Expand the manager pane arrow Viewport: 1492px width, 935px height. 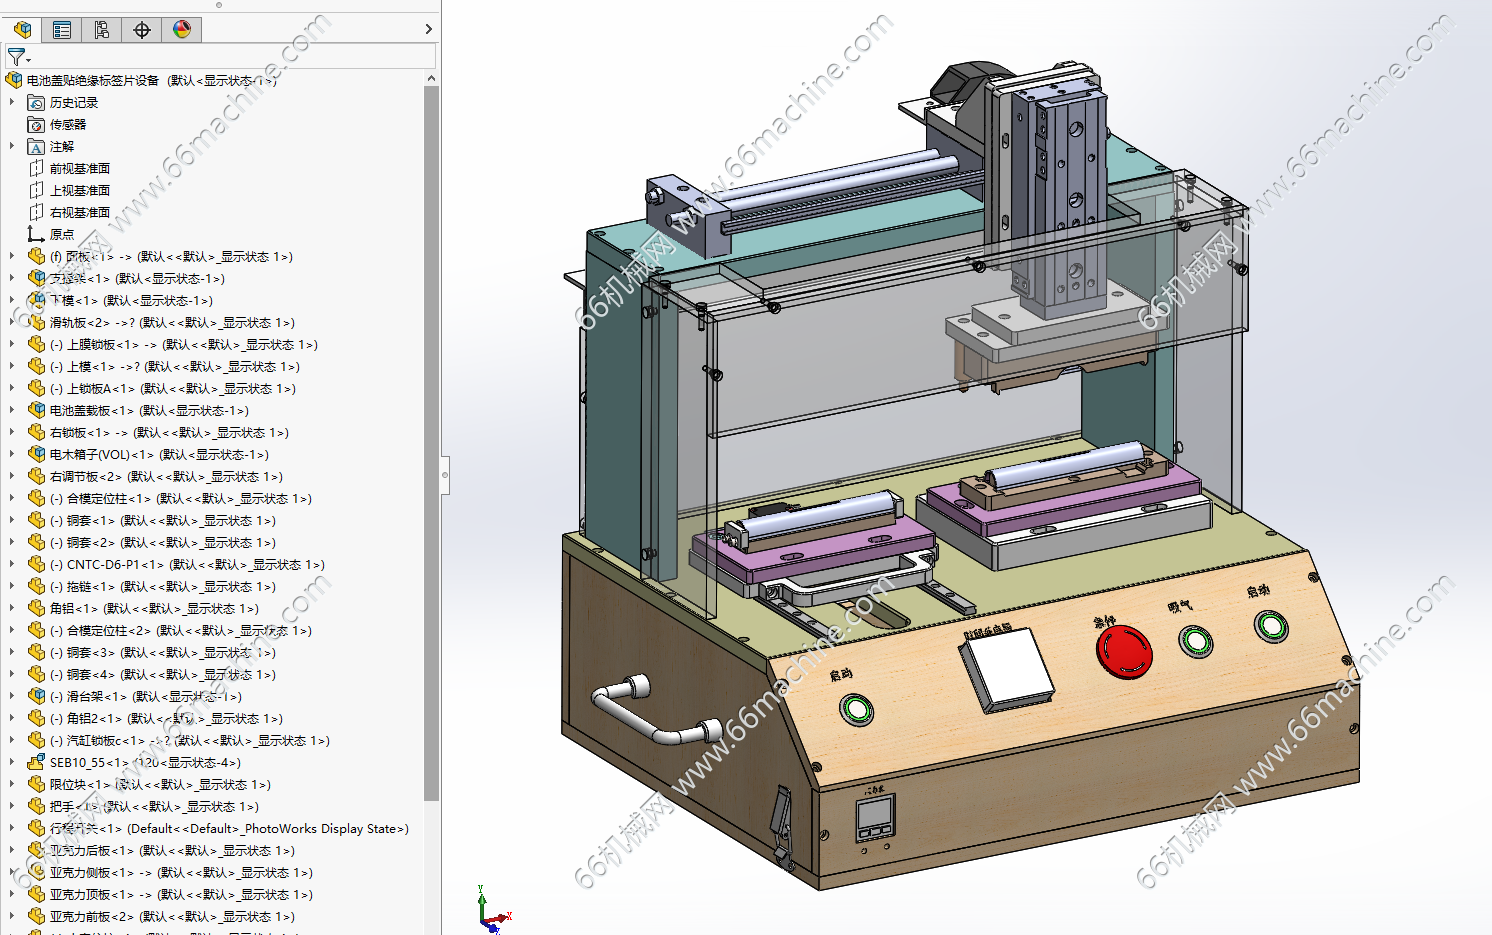(428, 30)
